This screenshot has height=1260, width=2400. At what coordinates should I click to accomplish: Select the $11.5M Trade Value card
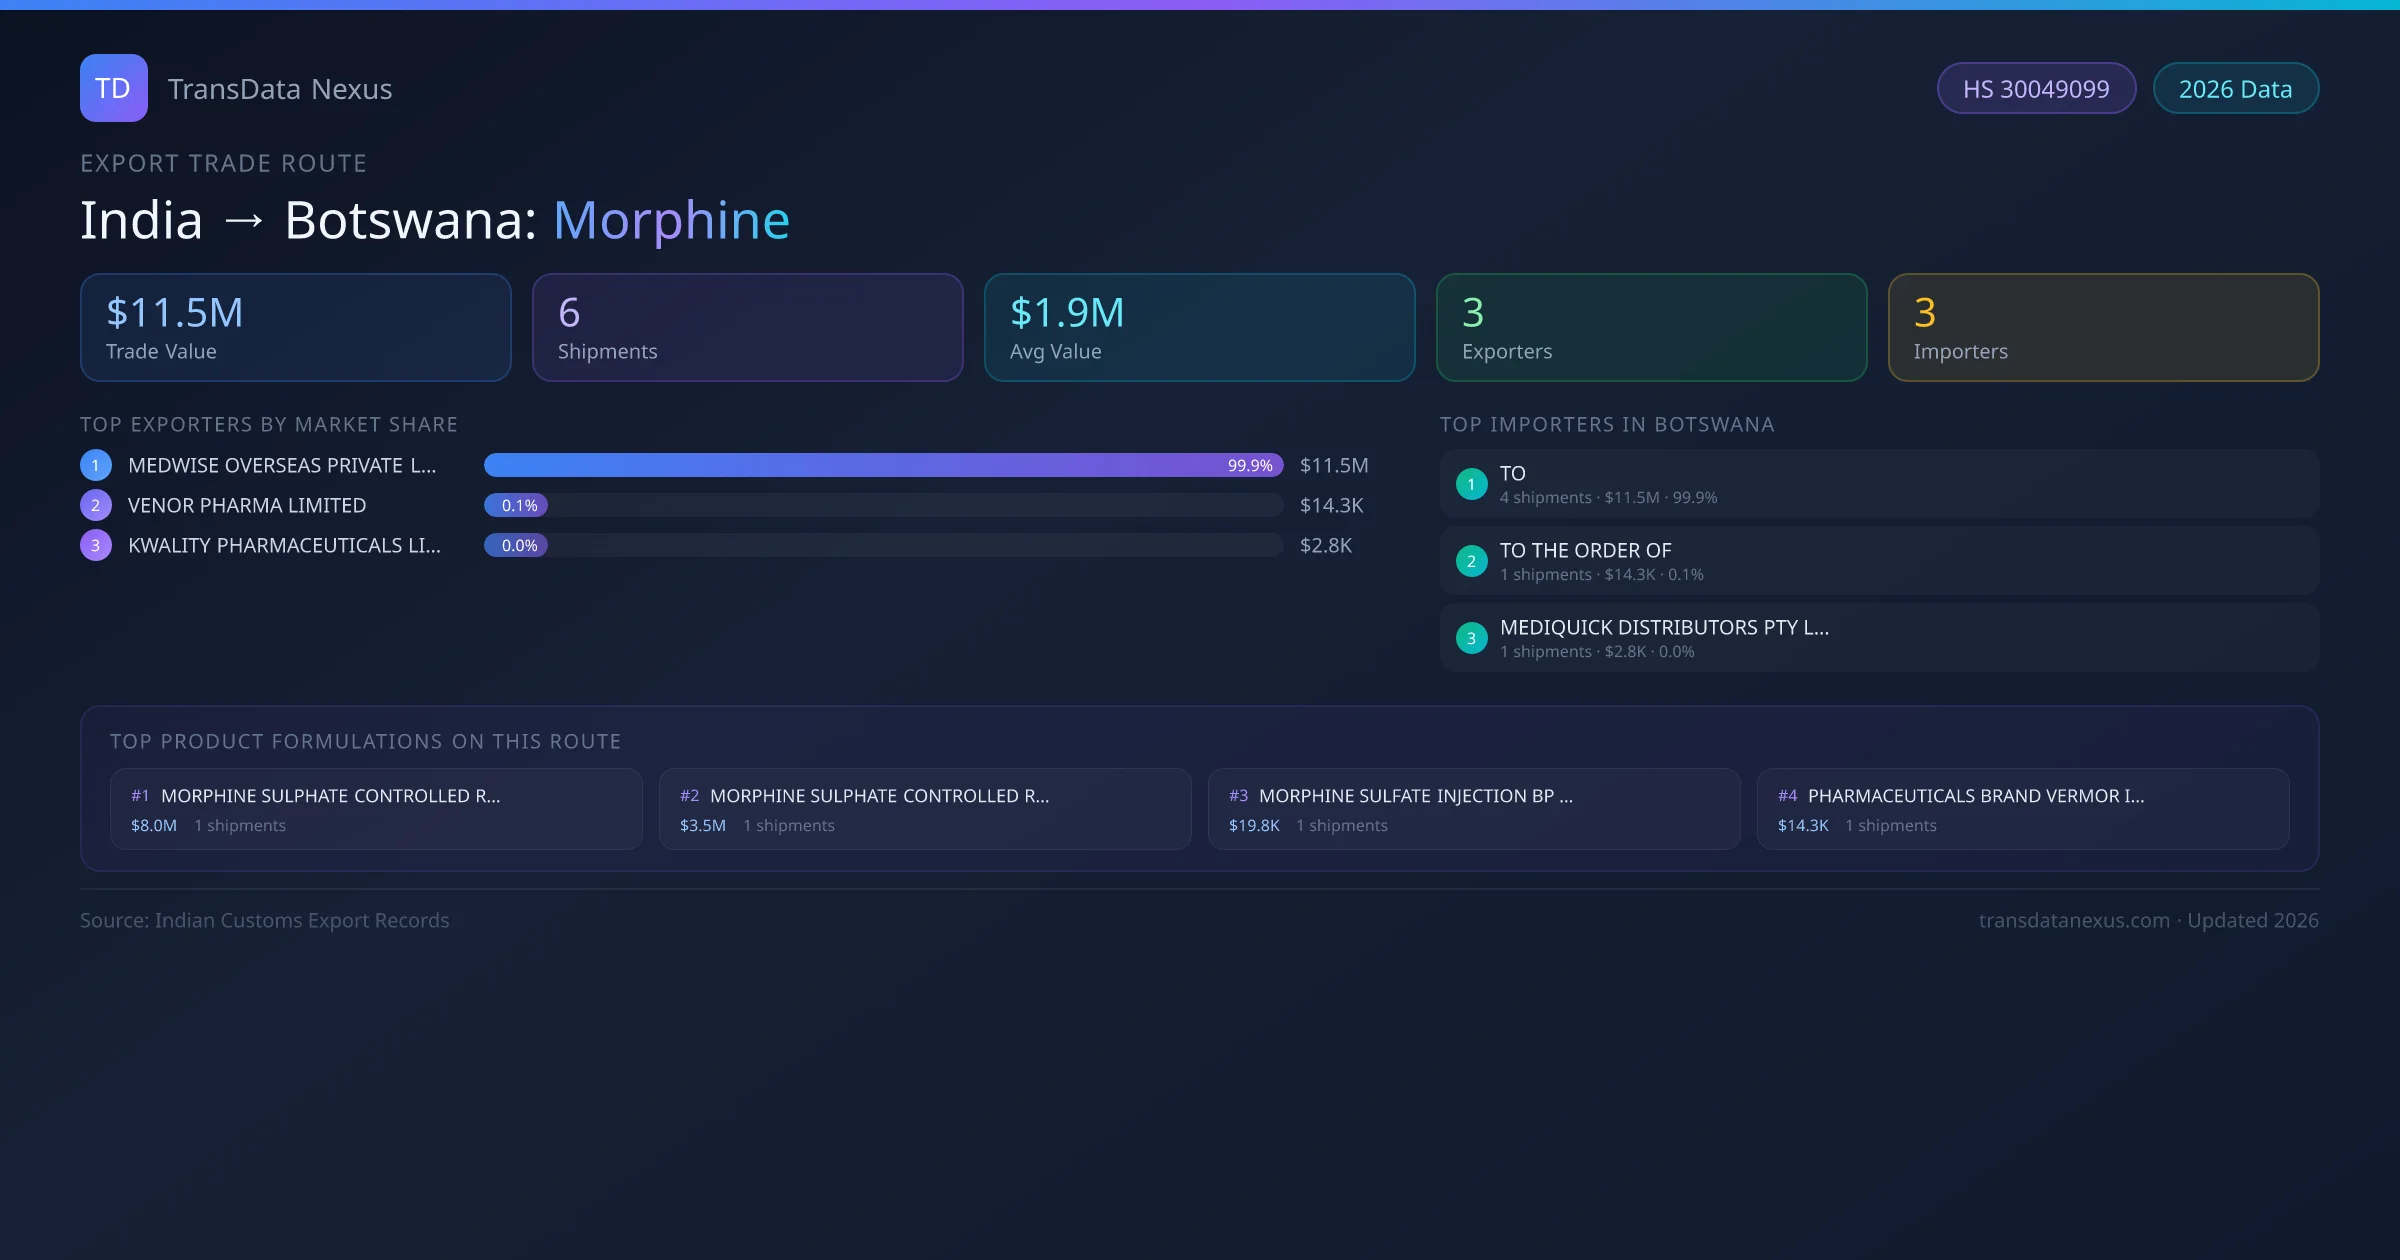[x=295, y=328]
